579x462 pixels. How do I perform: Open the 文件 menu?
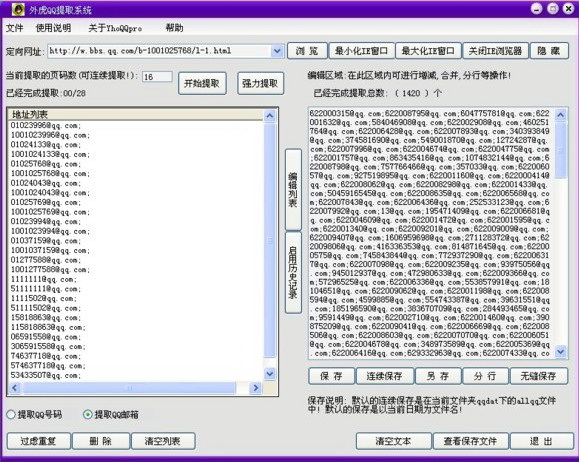coord(15,28)
